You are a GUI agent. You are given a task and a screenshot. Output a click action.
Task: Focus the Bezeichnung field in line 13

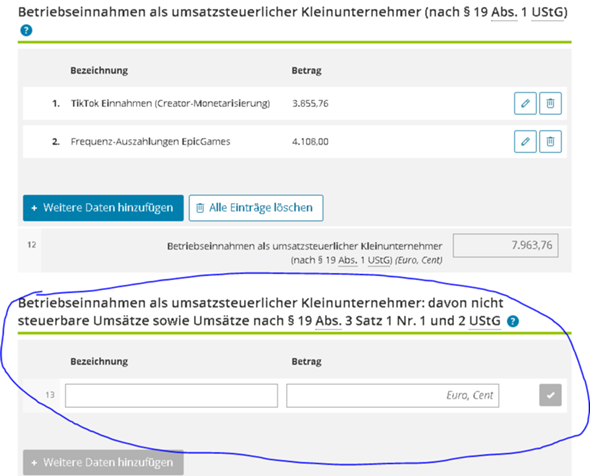171,395
